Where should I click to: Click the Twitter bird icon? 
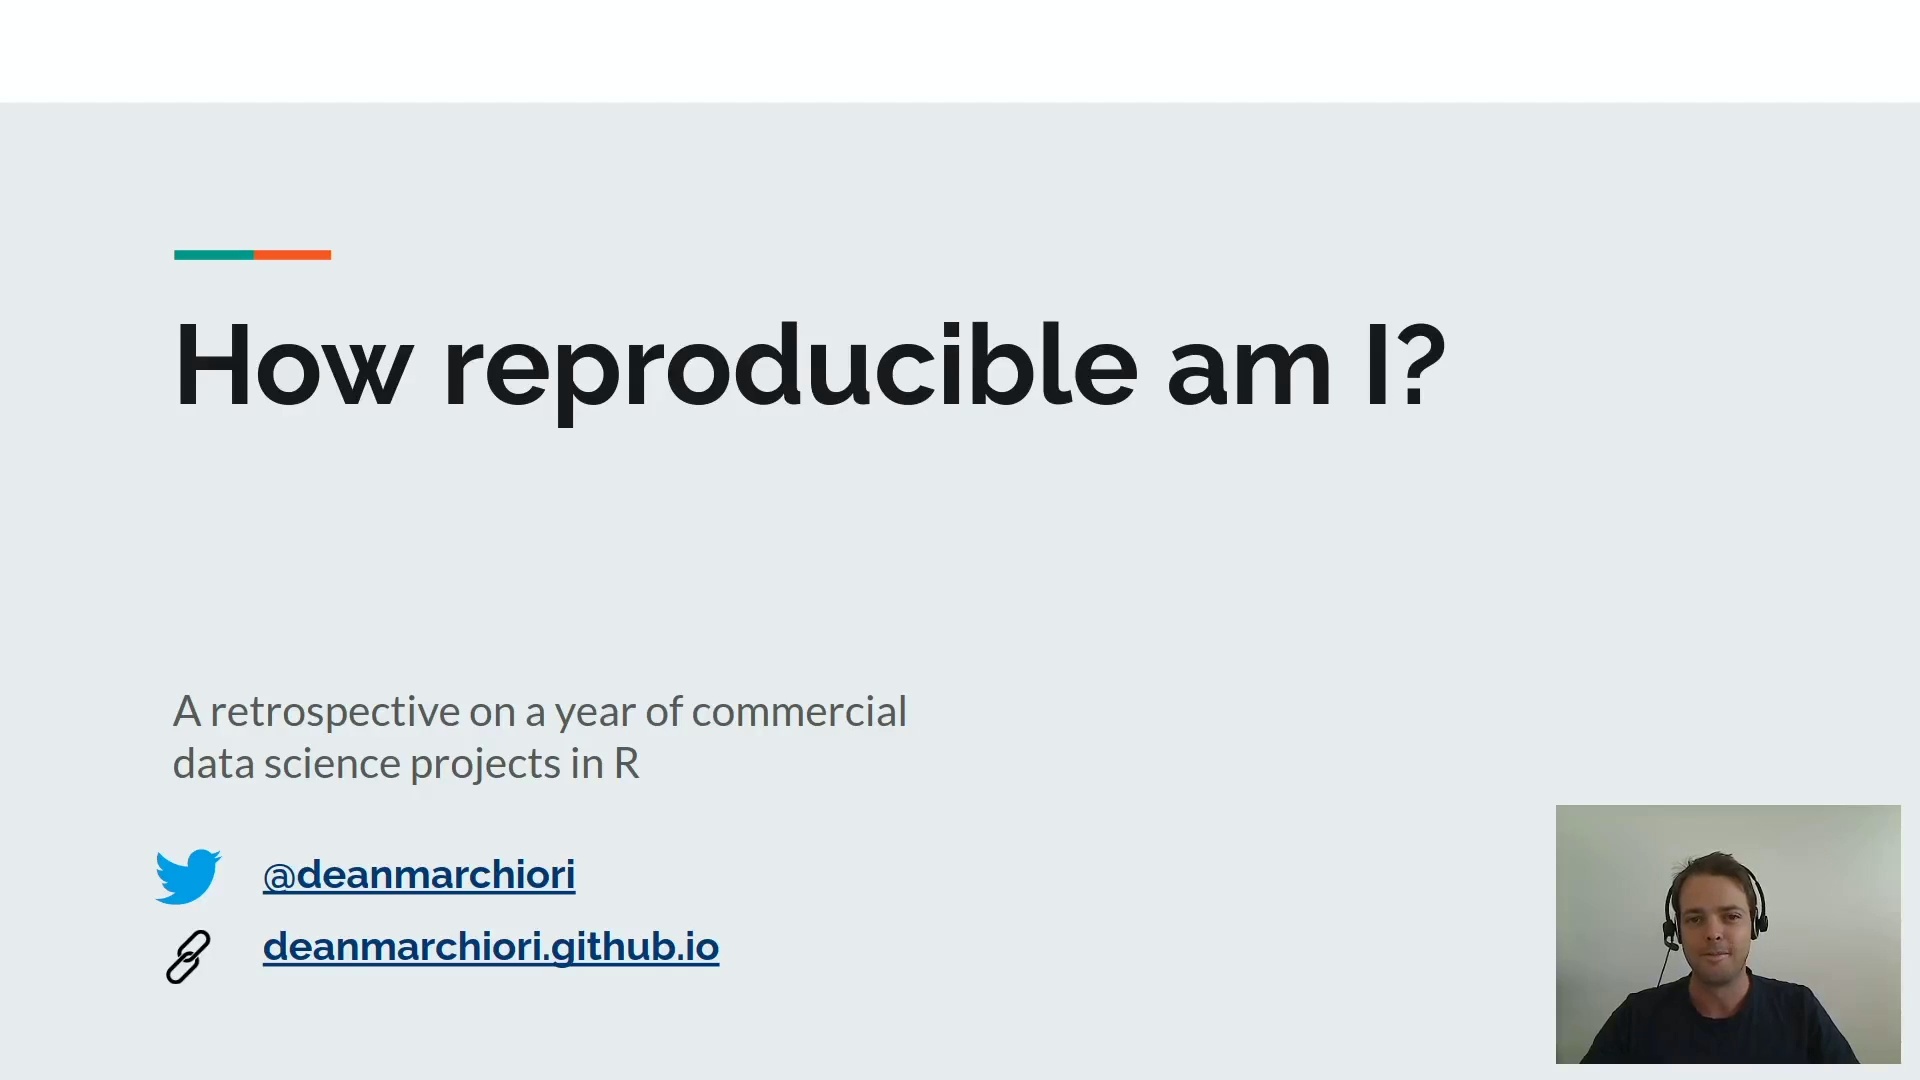pos(188,876)
